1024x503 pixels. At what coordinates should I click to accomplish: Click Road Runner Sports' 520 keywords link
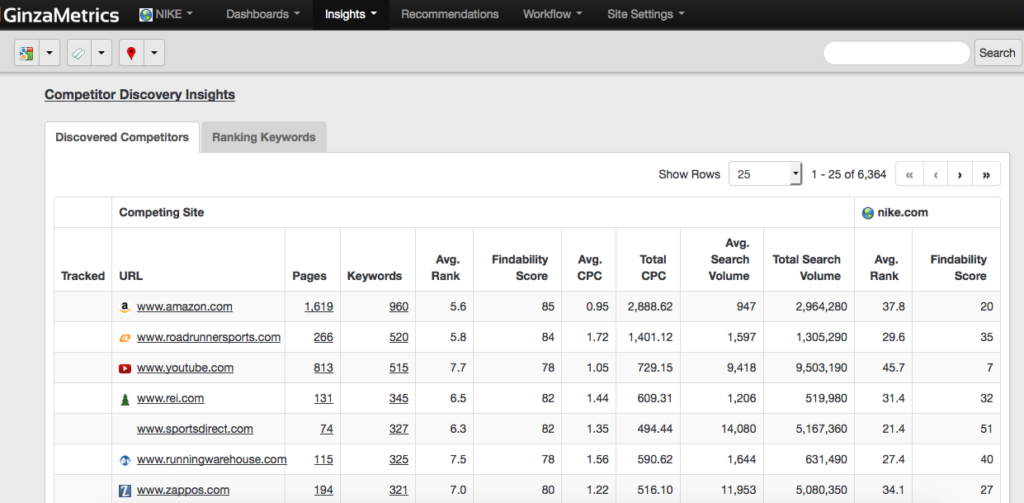(x=398, y=337)
